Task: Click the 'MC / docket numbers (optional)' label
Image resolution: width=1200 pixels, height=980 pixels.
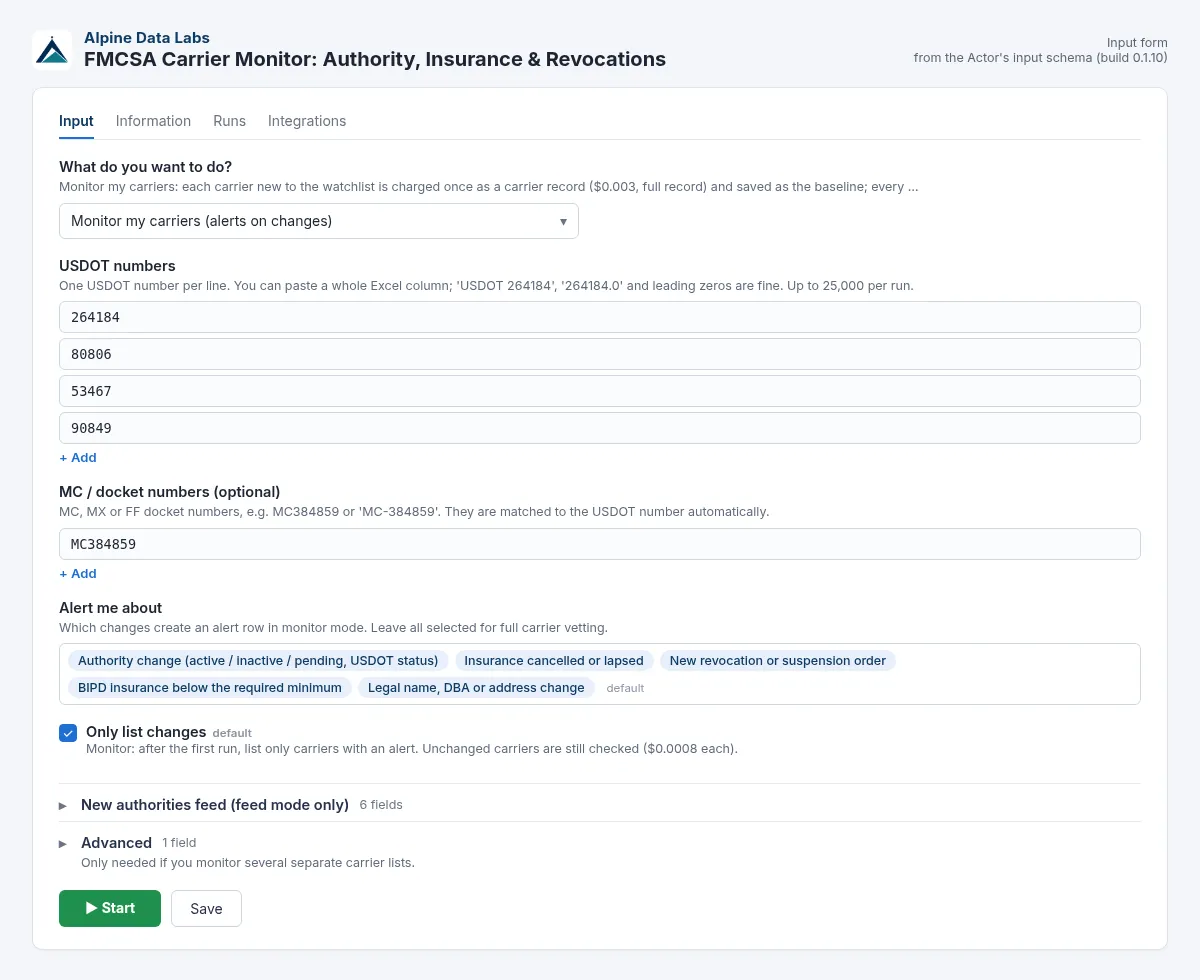Action: pyautogui.click(x=170, y=492)
